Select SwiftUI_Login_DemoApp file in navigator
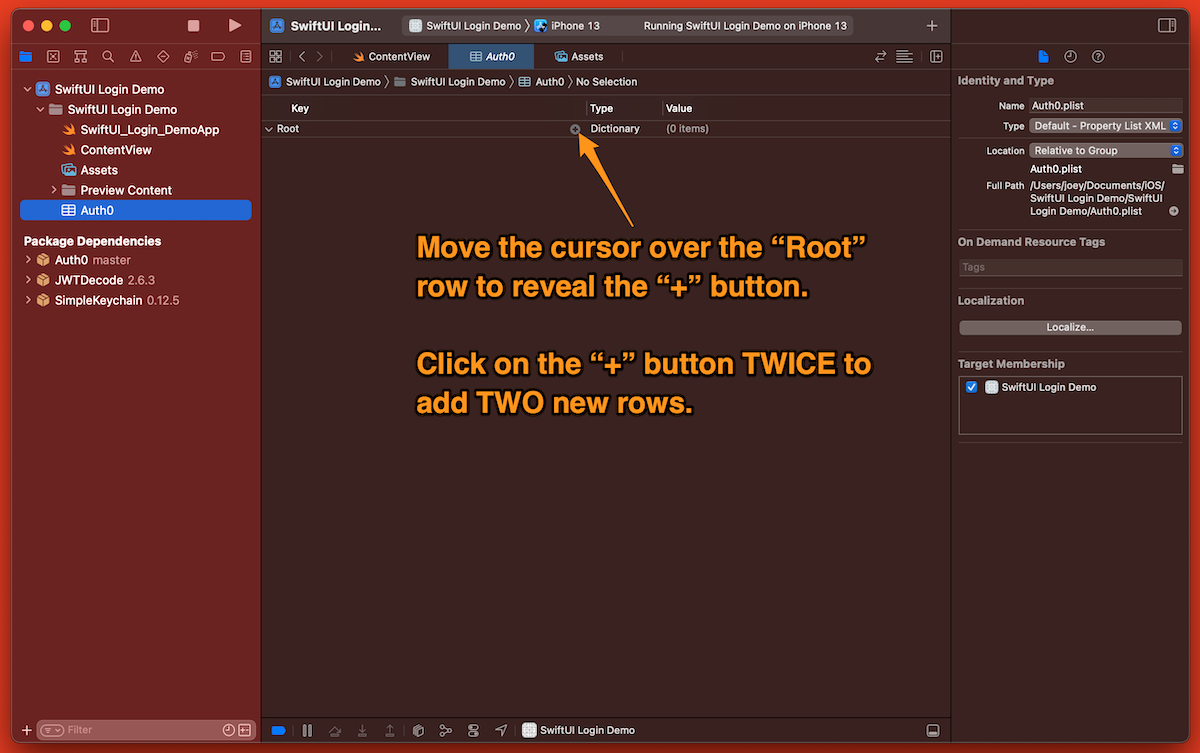This screenshot has width=1200, height=753. pos(149,130)
